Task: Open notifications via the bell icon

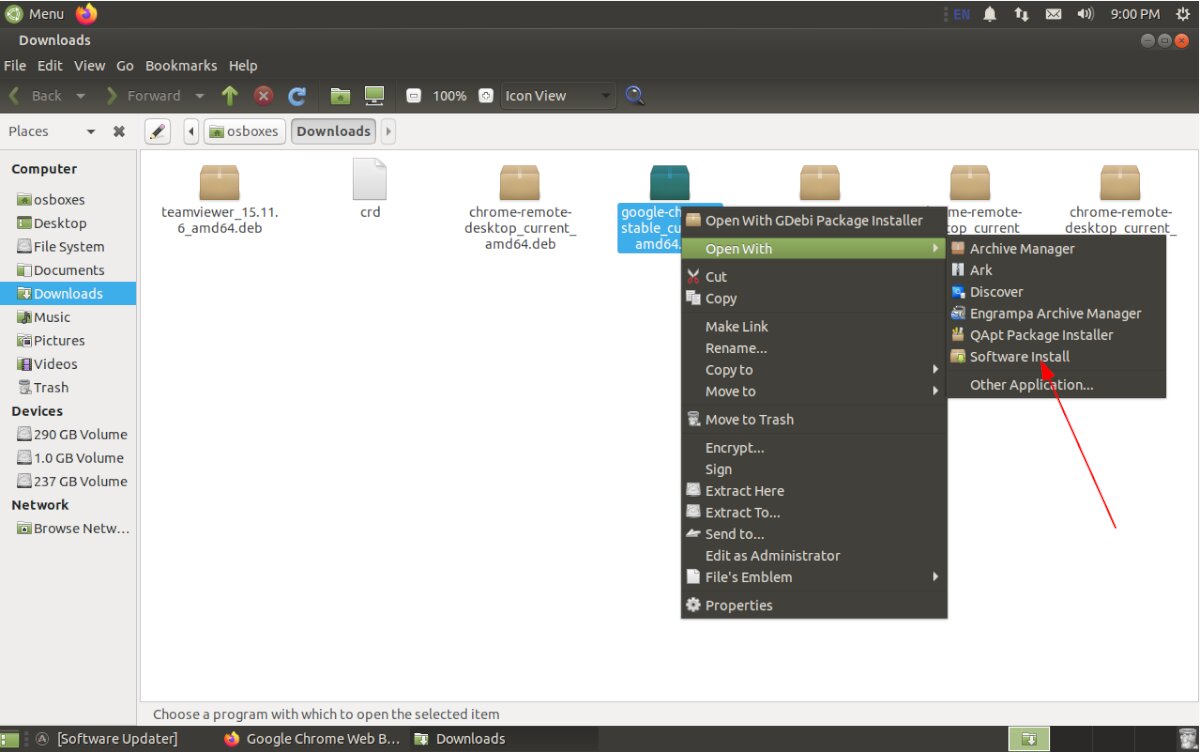Action: (989, 14)
